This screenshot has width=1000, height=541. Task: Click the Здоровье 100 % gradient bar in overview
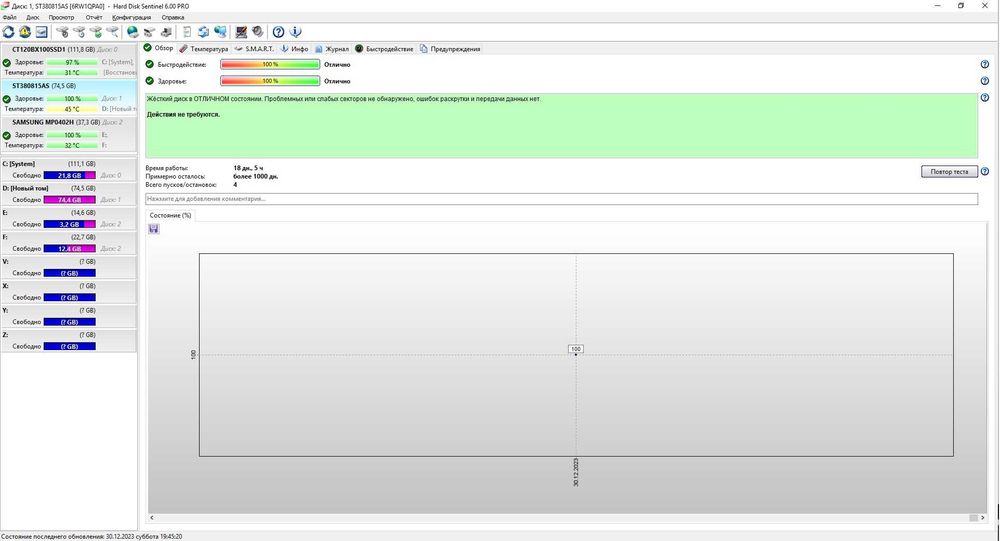[x=270, y=81]
